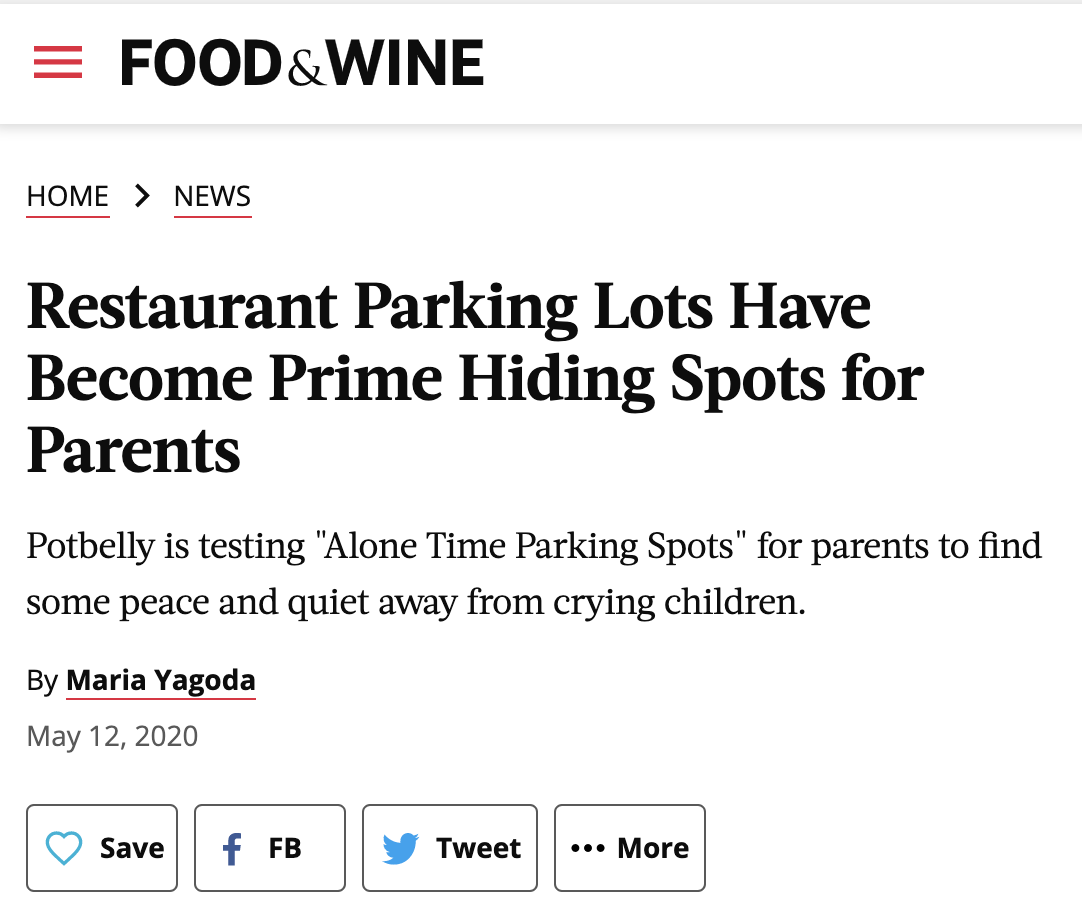Image resolution: width=1082 pixels, height=922 pixels.
Task: Share article via the FB label
Action: (x=285, y=848)
